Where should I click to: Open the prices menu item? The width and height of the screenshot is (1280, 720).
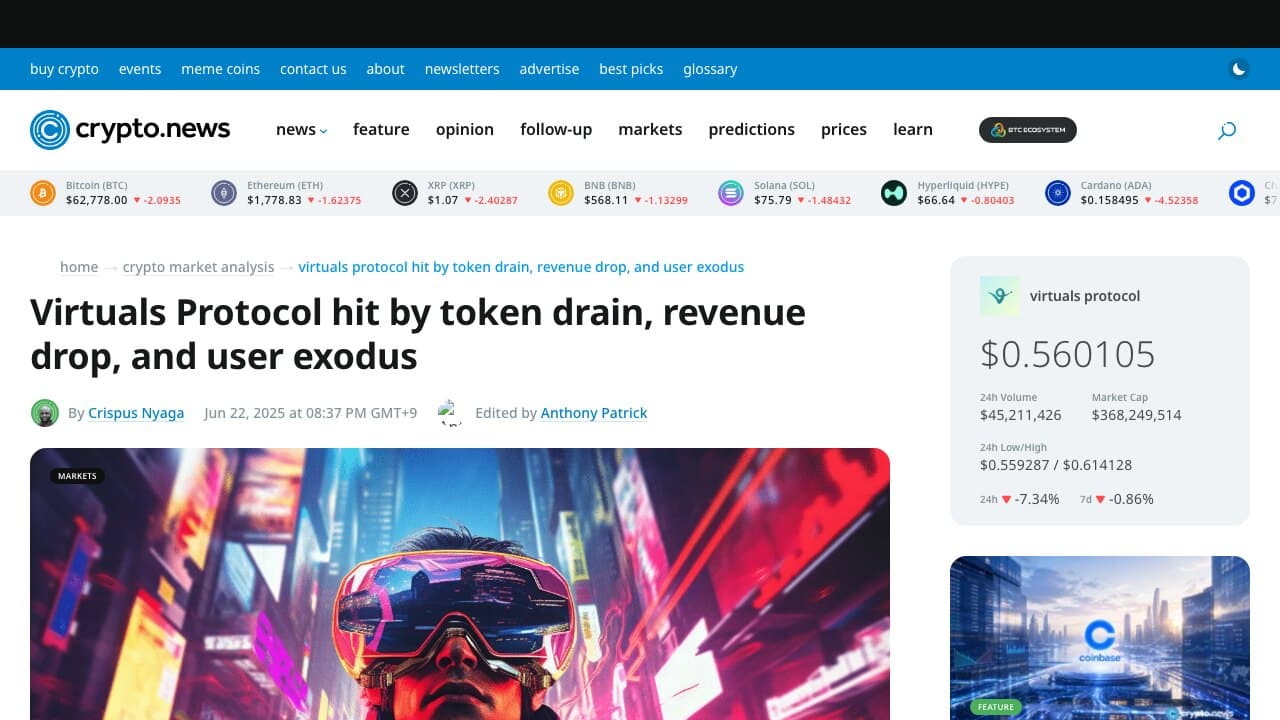pos(844,130)
